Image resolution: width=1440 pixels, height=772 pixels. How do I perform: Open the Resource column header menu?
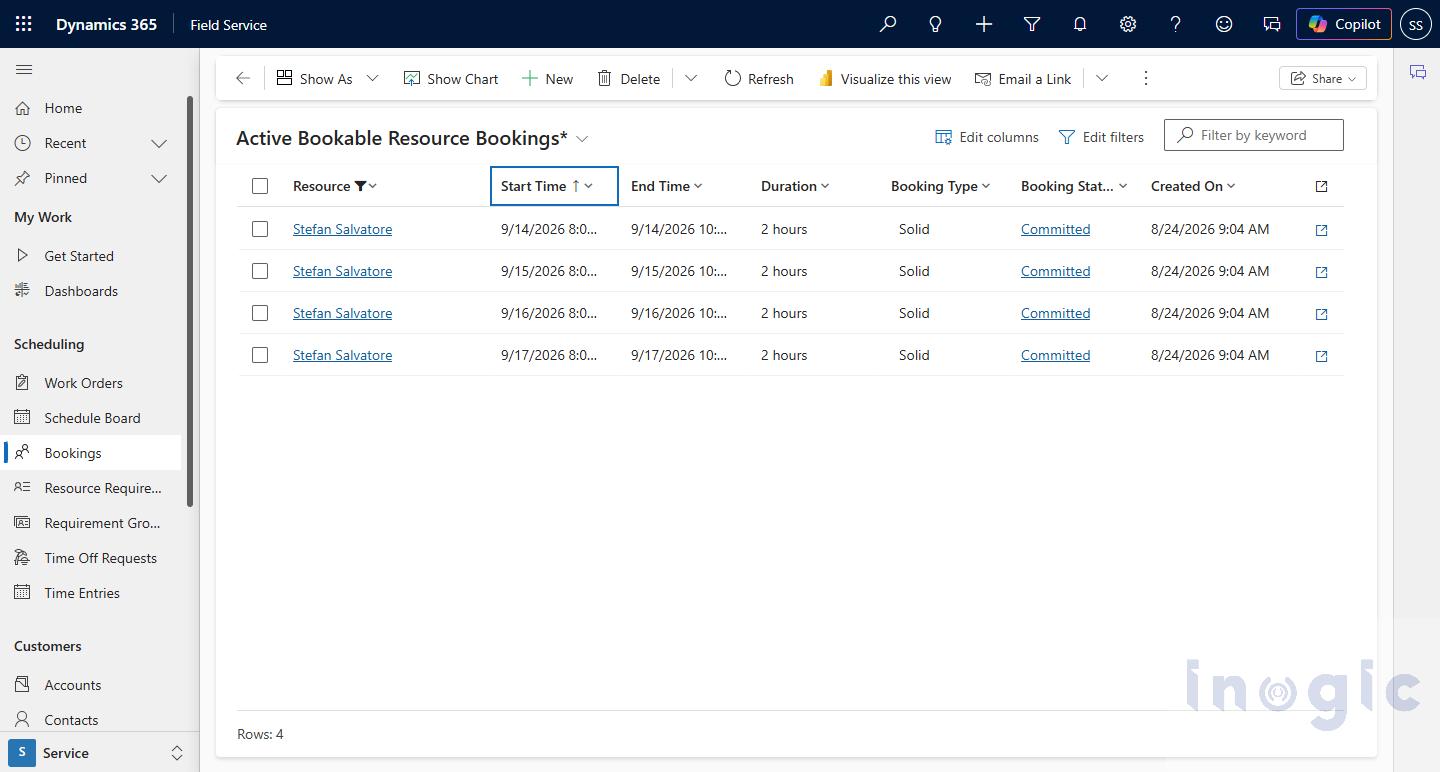coord(335,186)
